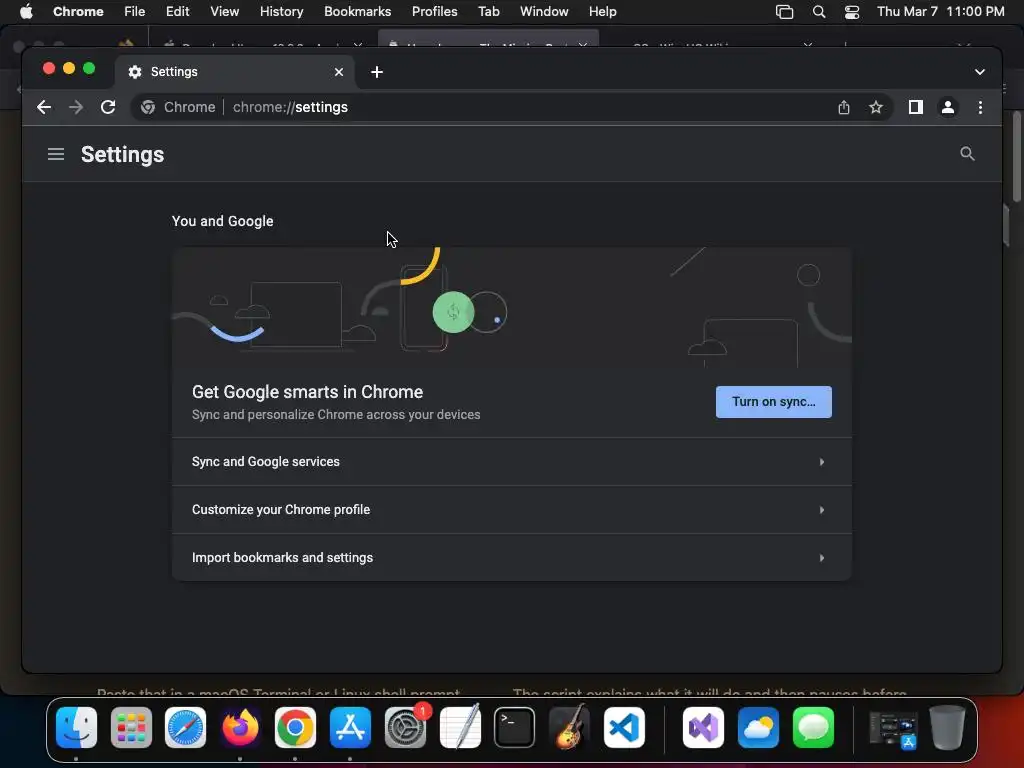Viewport: 1024px width, 768px height.
Task: Click Google Chrome in the Dock
Action: (295, 728)
